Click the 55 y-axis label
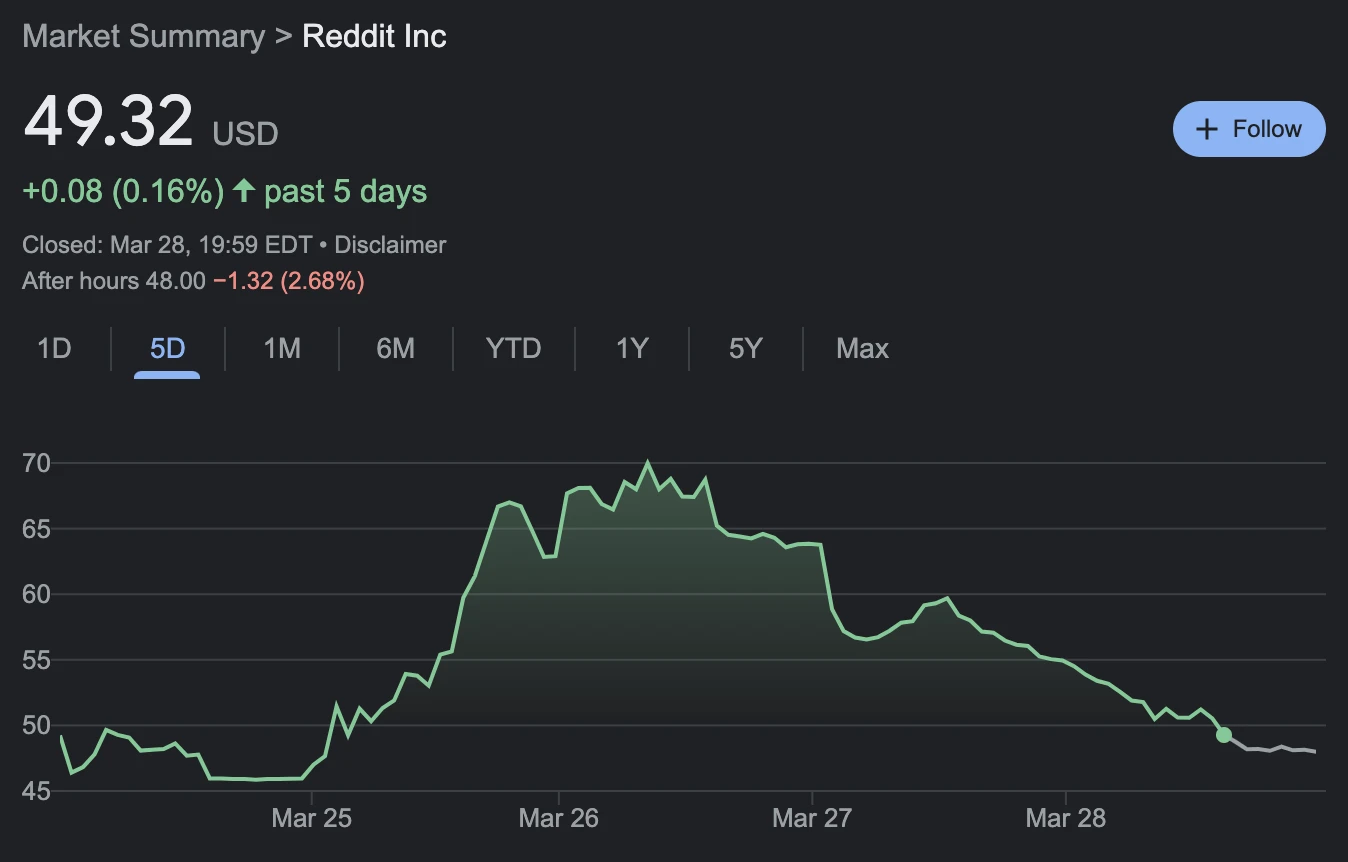The width and height of the screenshot is (1348, 862). click(x=36, y=660)
